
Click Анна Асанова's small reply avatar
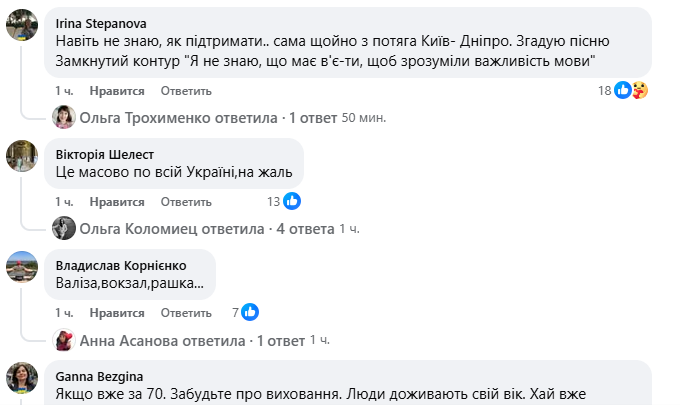64,340
